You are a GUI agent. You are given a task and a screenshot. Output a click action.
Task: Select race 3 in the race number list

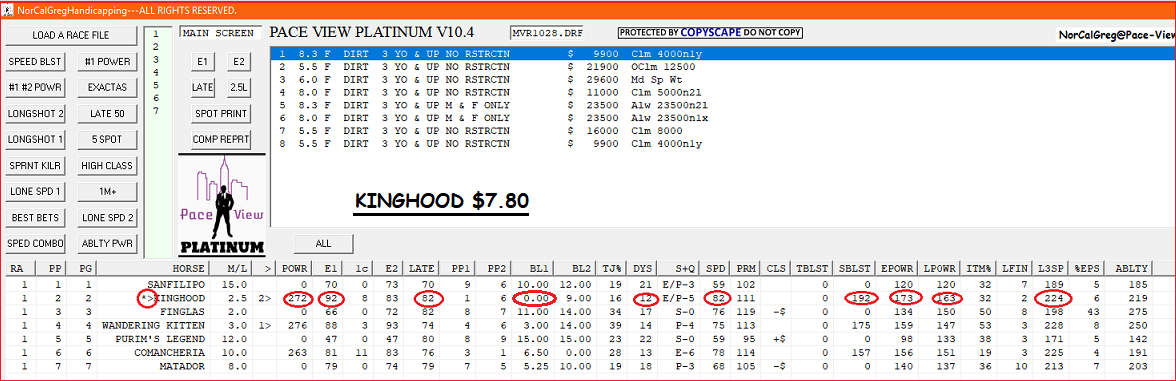(155, 59)
